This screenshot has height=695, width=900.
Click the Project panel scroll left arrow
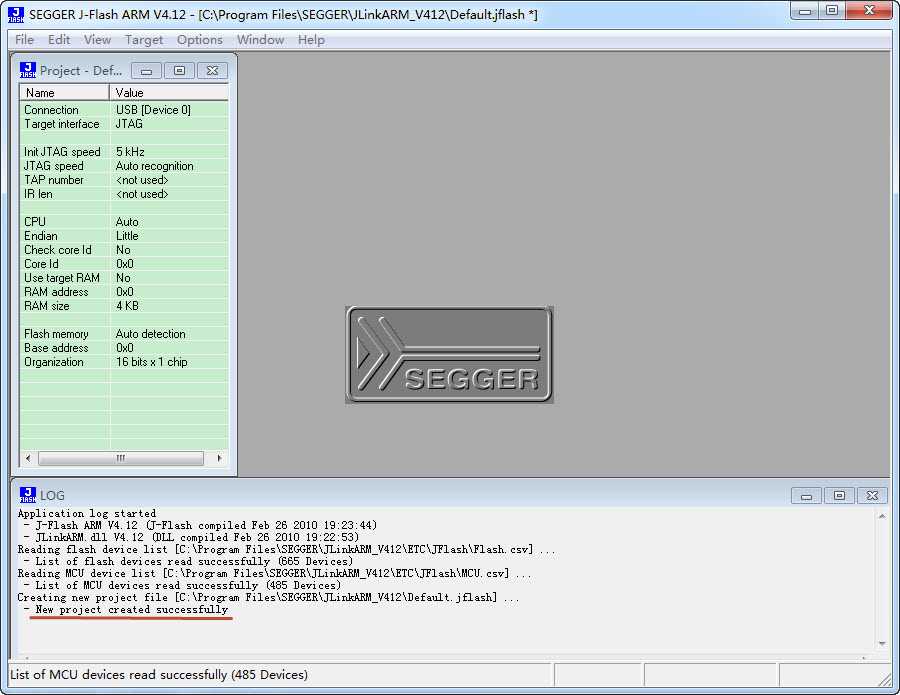[28, 458]
